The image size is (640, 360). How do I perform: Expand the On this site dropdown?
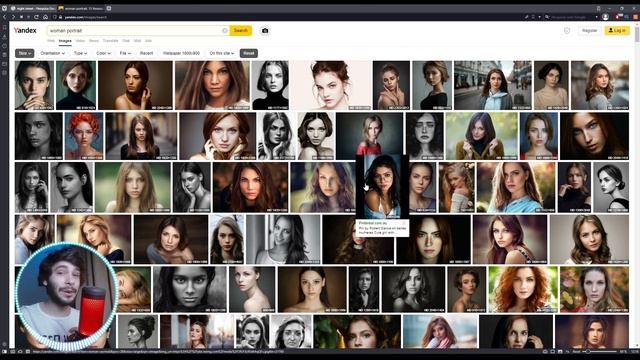pos(222,53)
